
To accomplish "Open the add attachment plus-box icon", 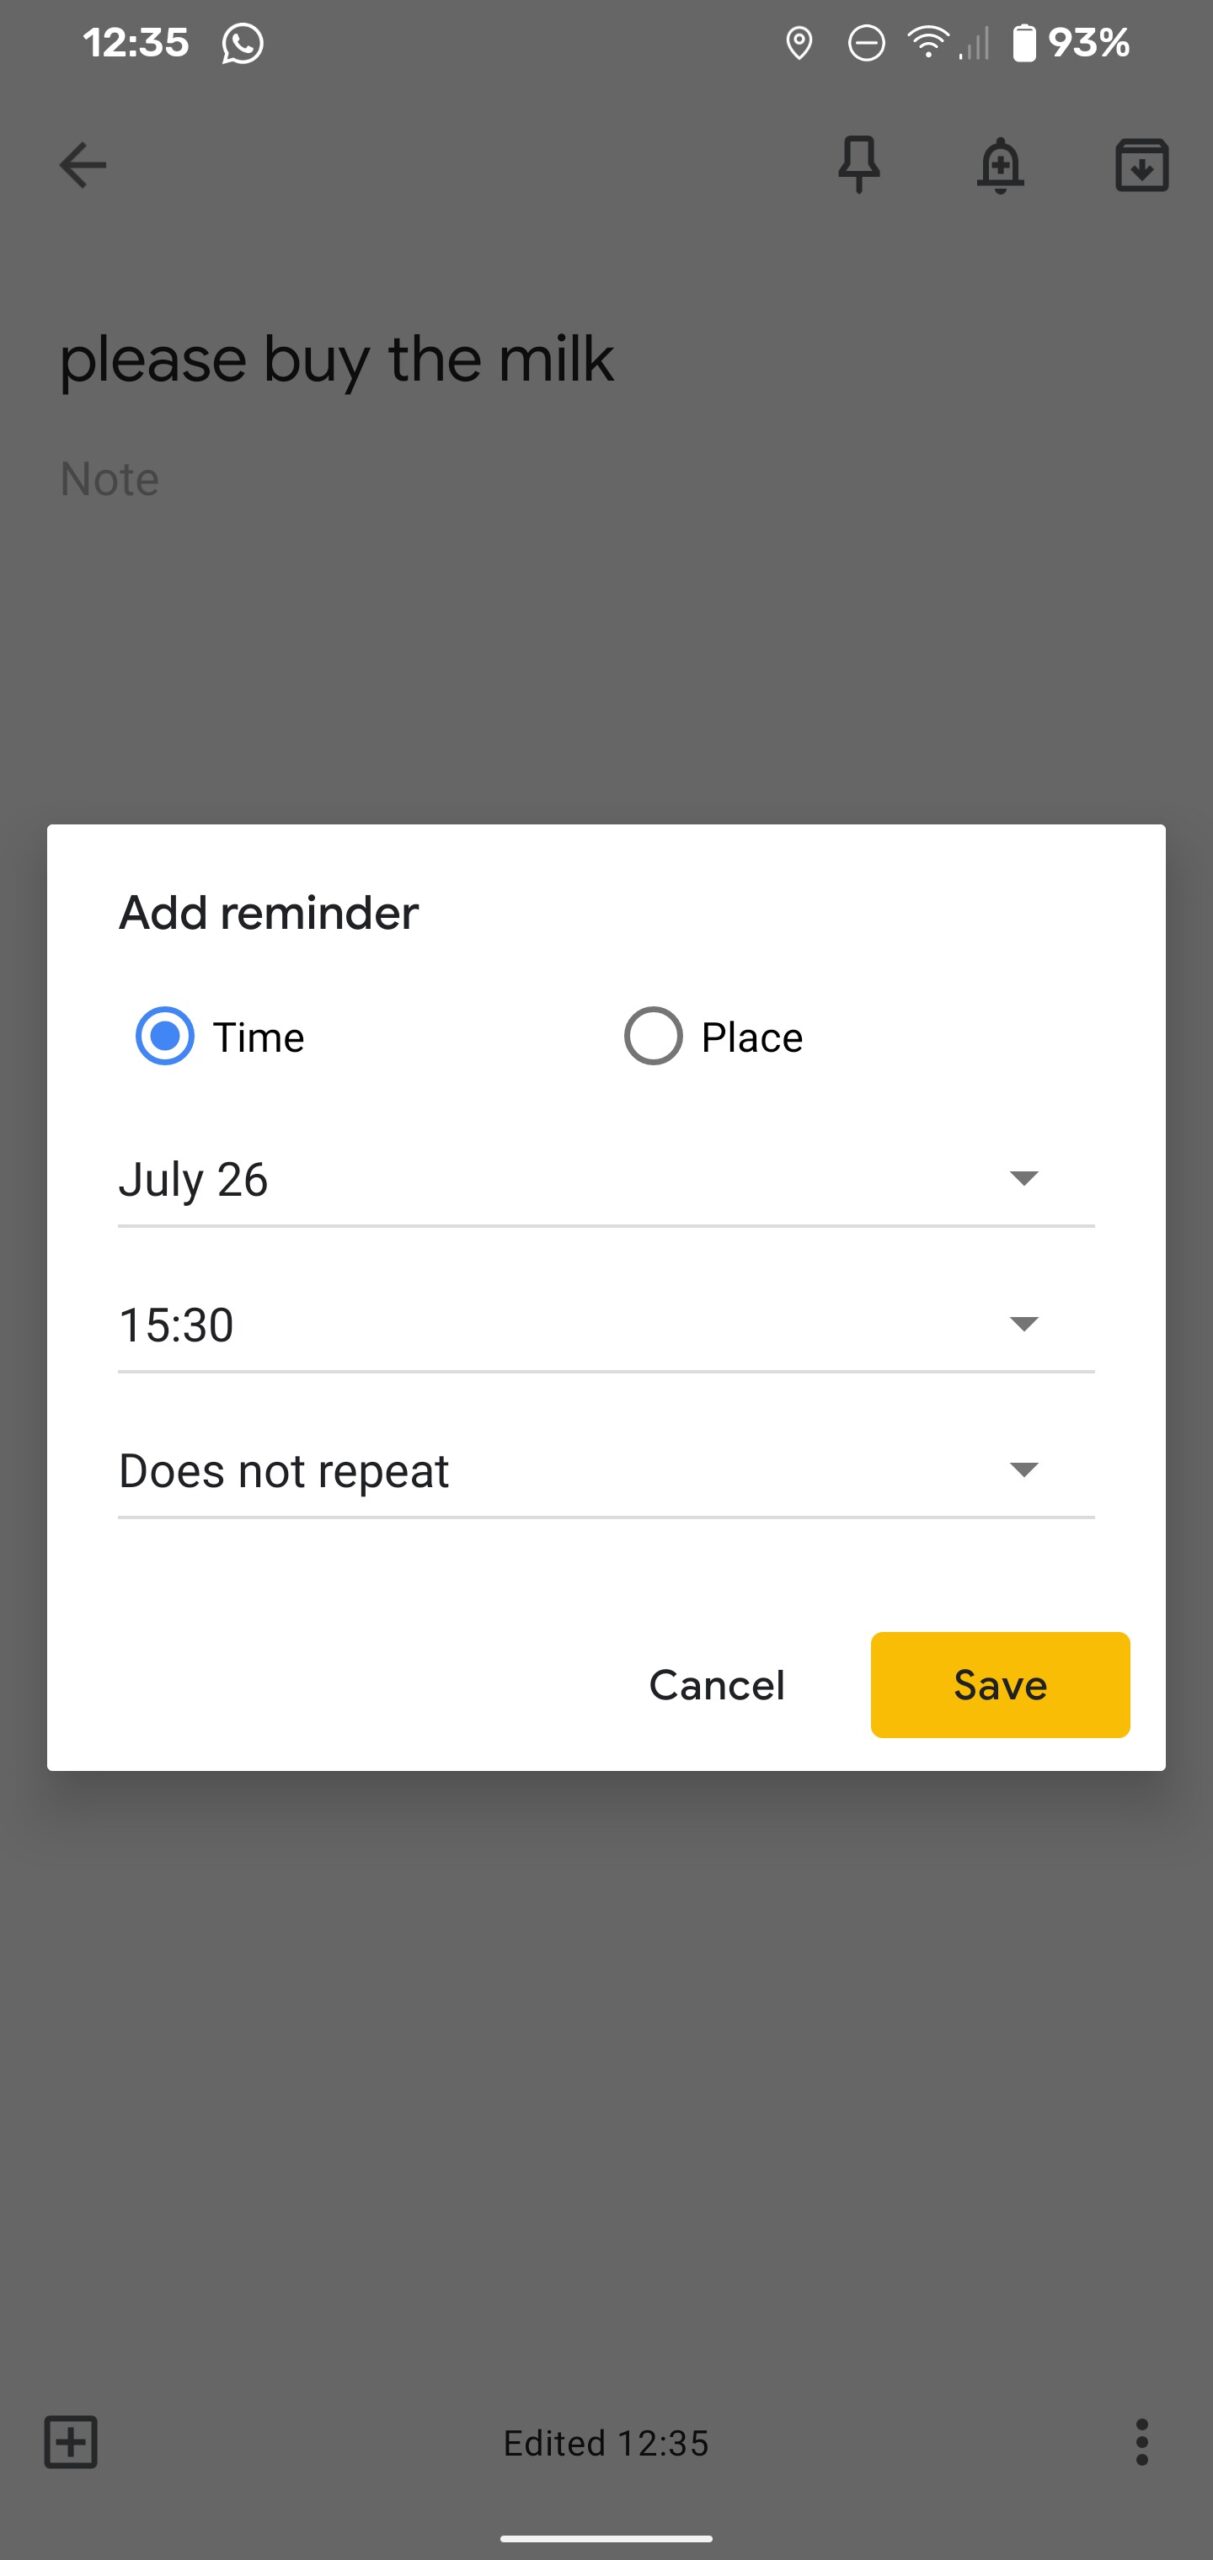I will coord(71,2442).
